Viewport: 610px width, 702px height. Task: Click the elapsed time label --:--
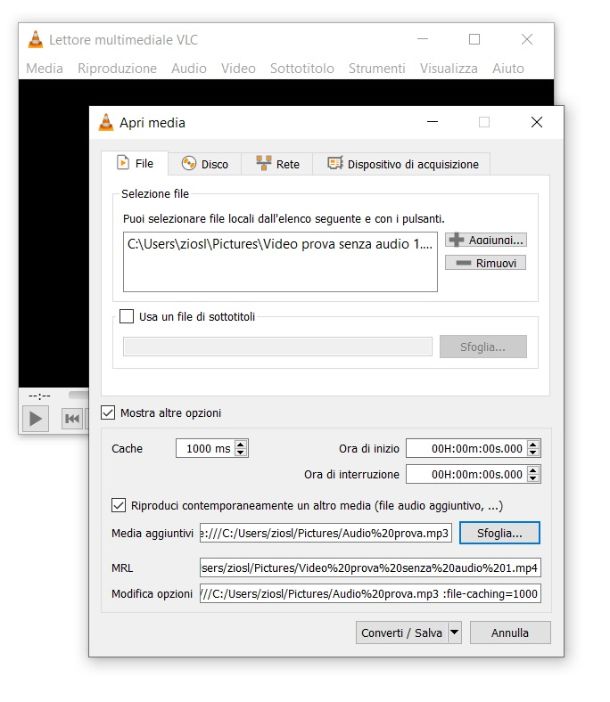click(39, 396)
